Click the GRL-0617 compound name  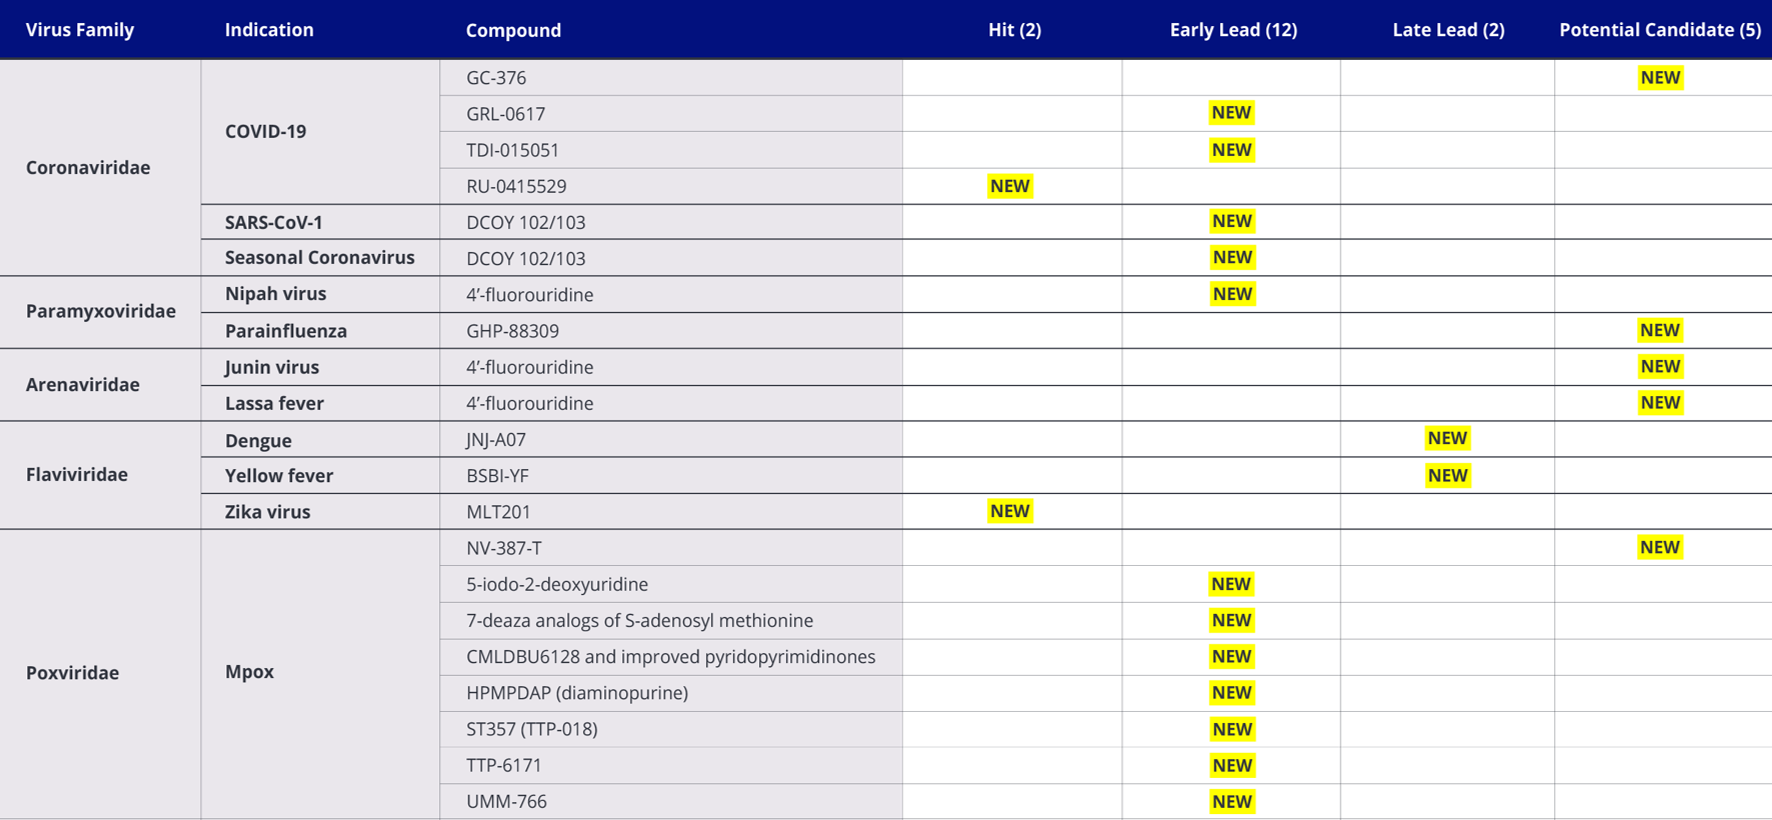pos(505,114)
